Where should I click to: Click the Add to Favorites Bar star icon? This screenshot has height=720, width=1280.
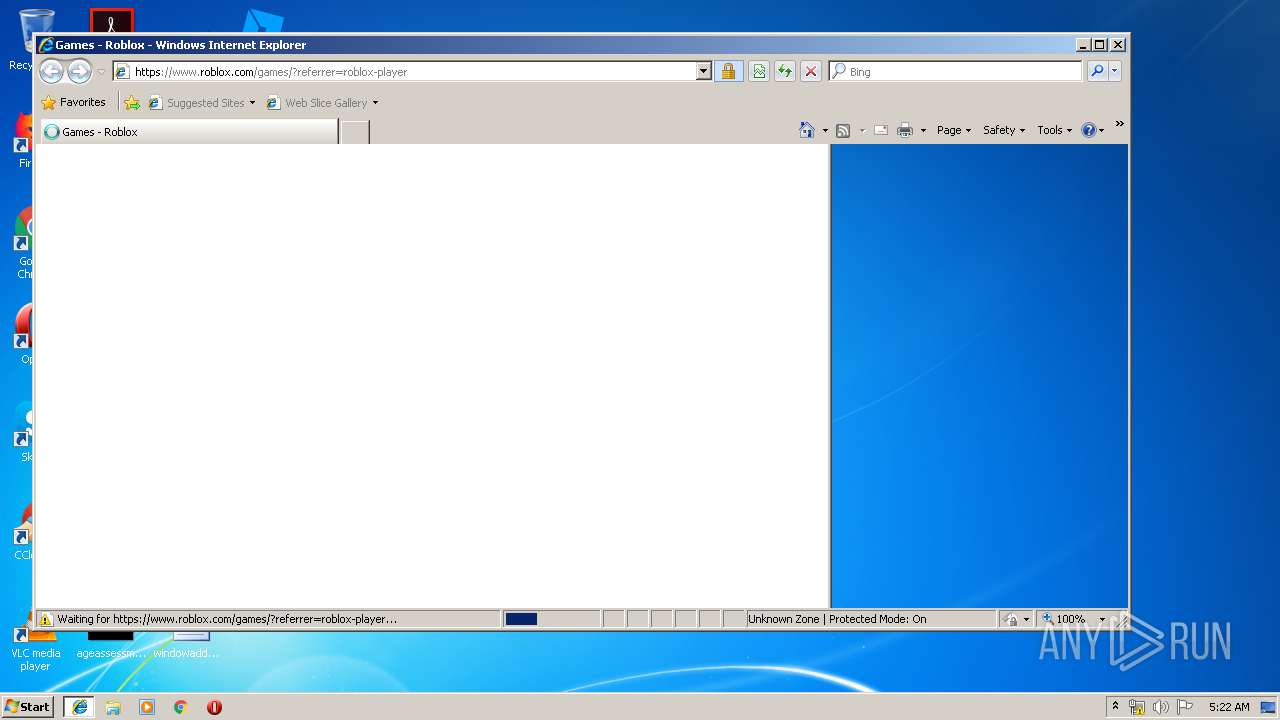(x=132, y=102)
